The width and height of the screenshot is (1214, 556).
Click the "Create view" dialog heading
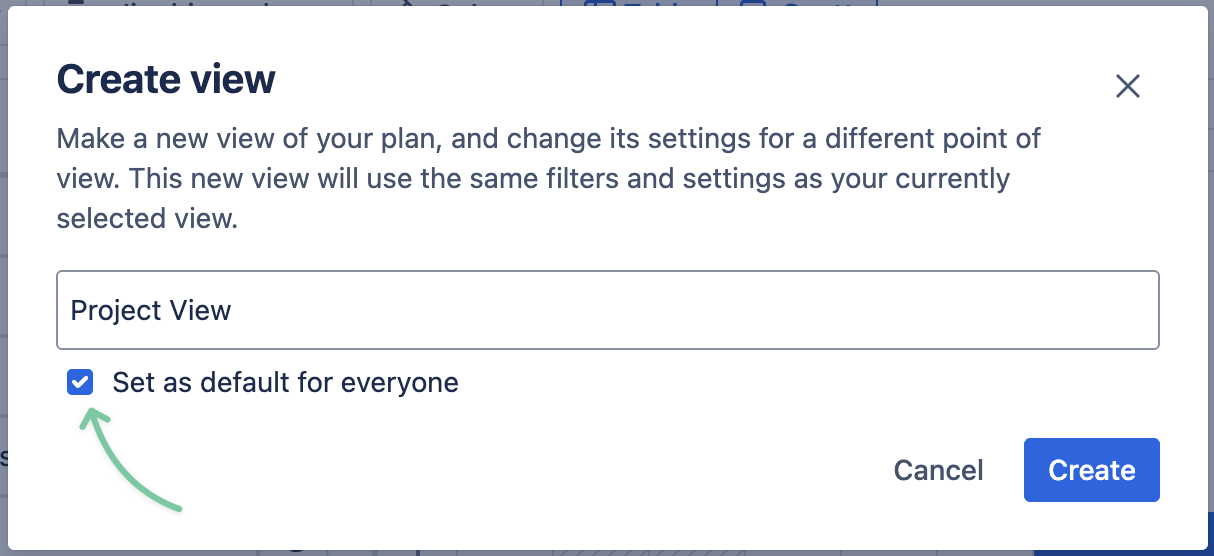166,79
